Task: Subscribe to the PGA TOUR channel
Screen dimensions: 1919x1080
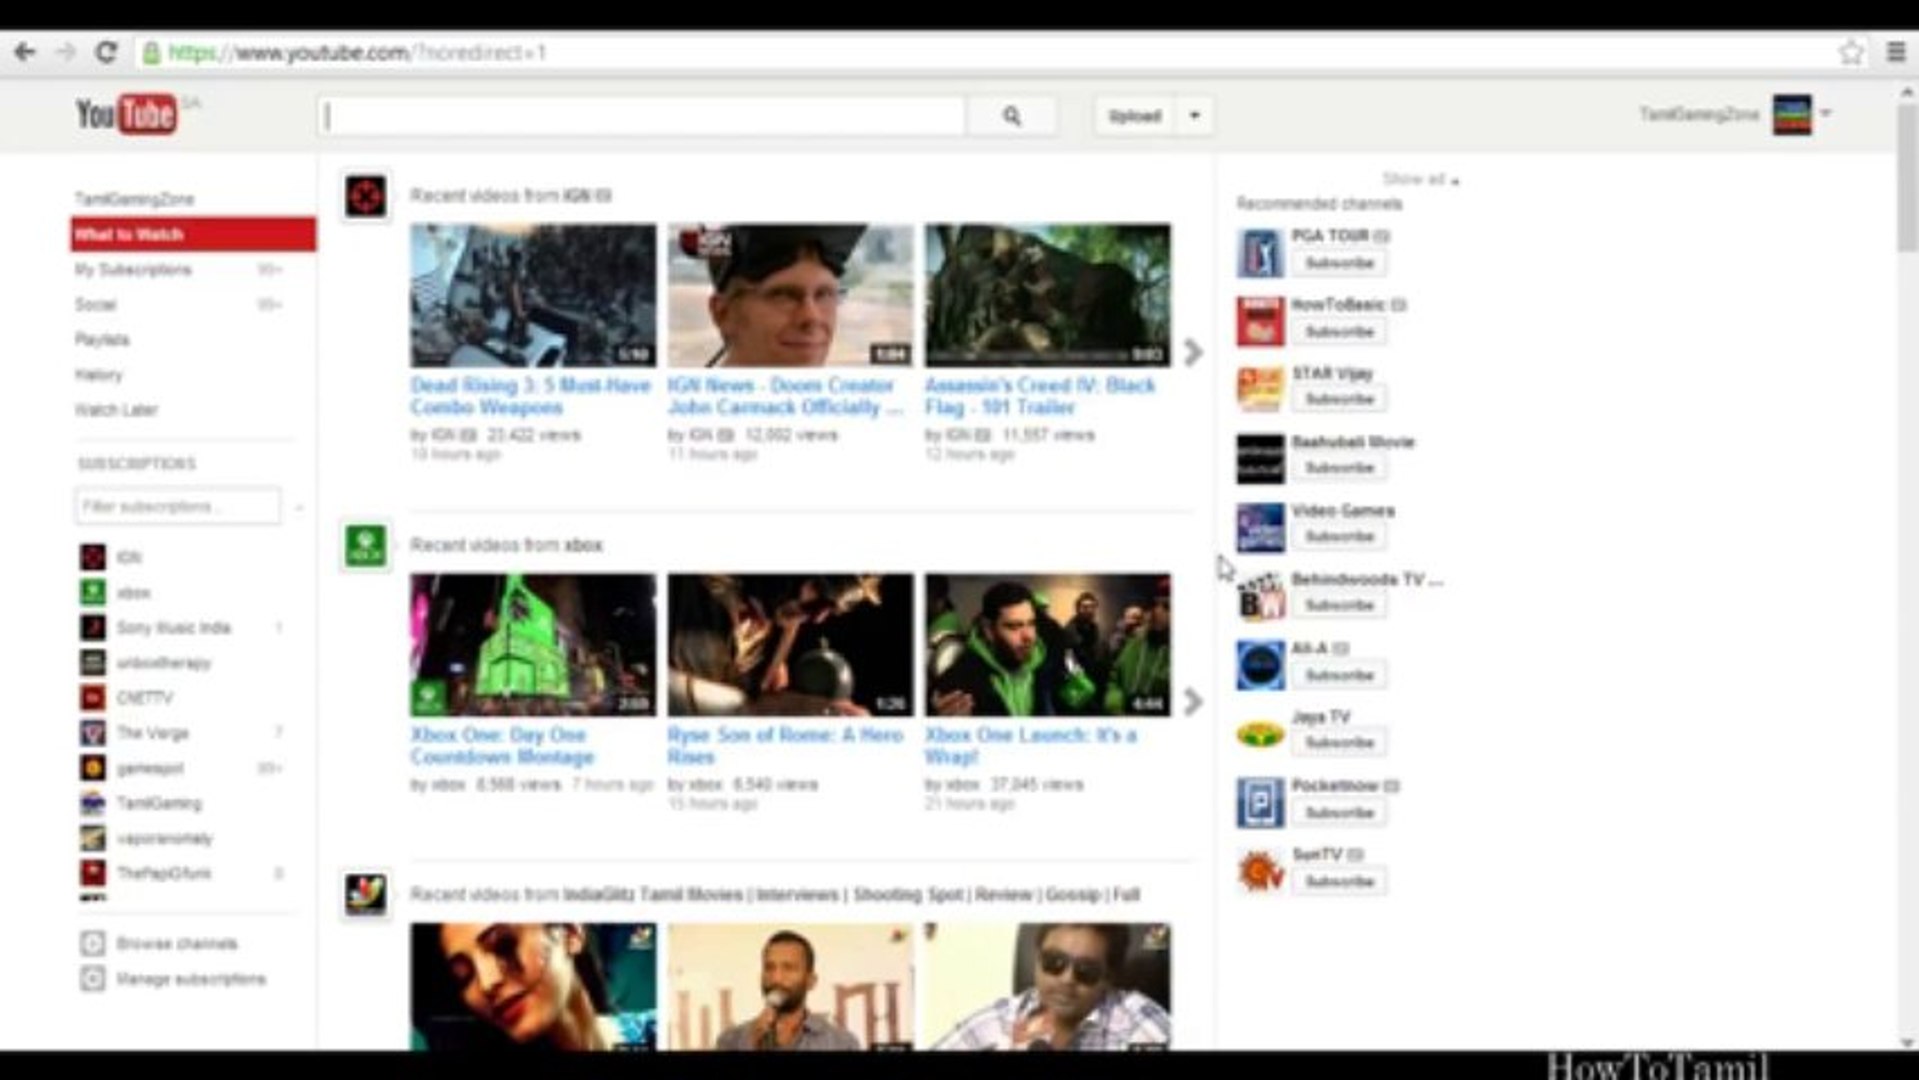Action: coord(1339,263)
